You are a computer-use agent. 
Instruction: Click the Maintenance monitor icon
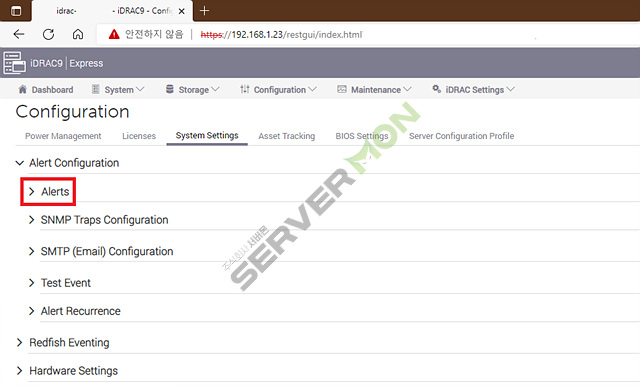click(x=342, y=89)
